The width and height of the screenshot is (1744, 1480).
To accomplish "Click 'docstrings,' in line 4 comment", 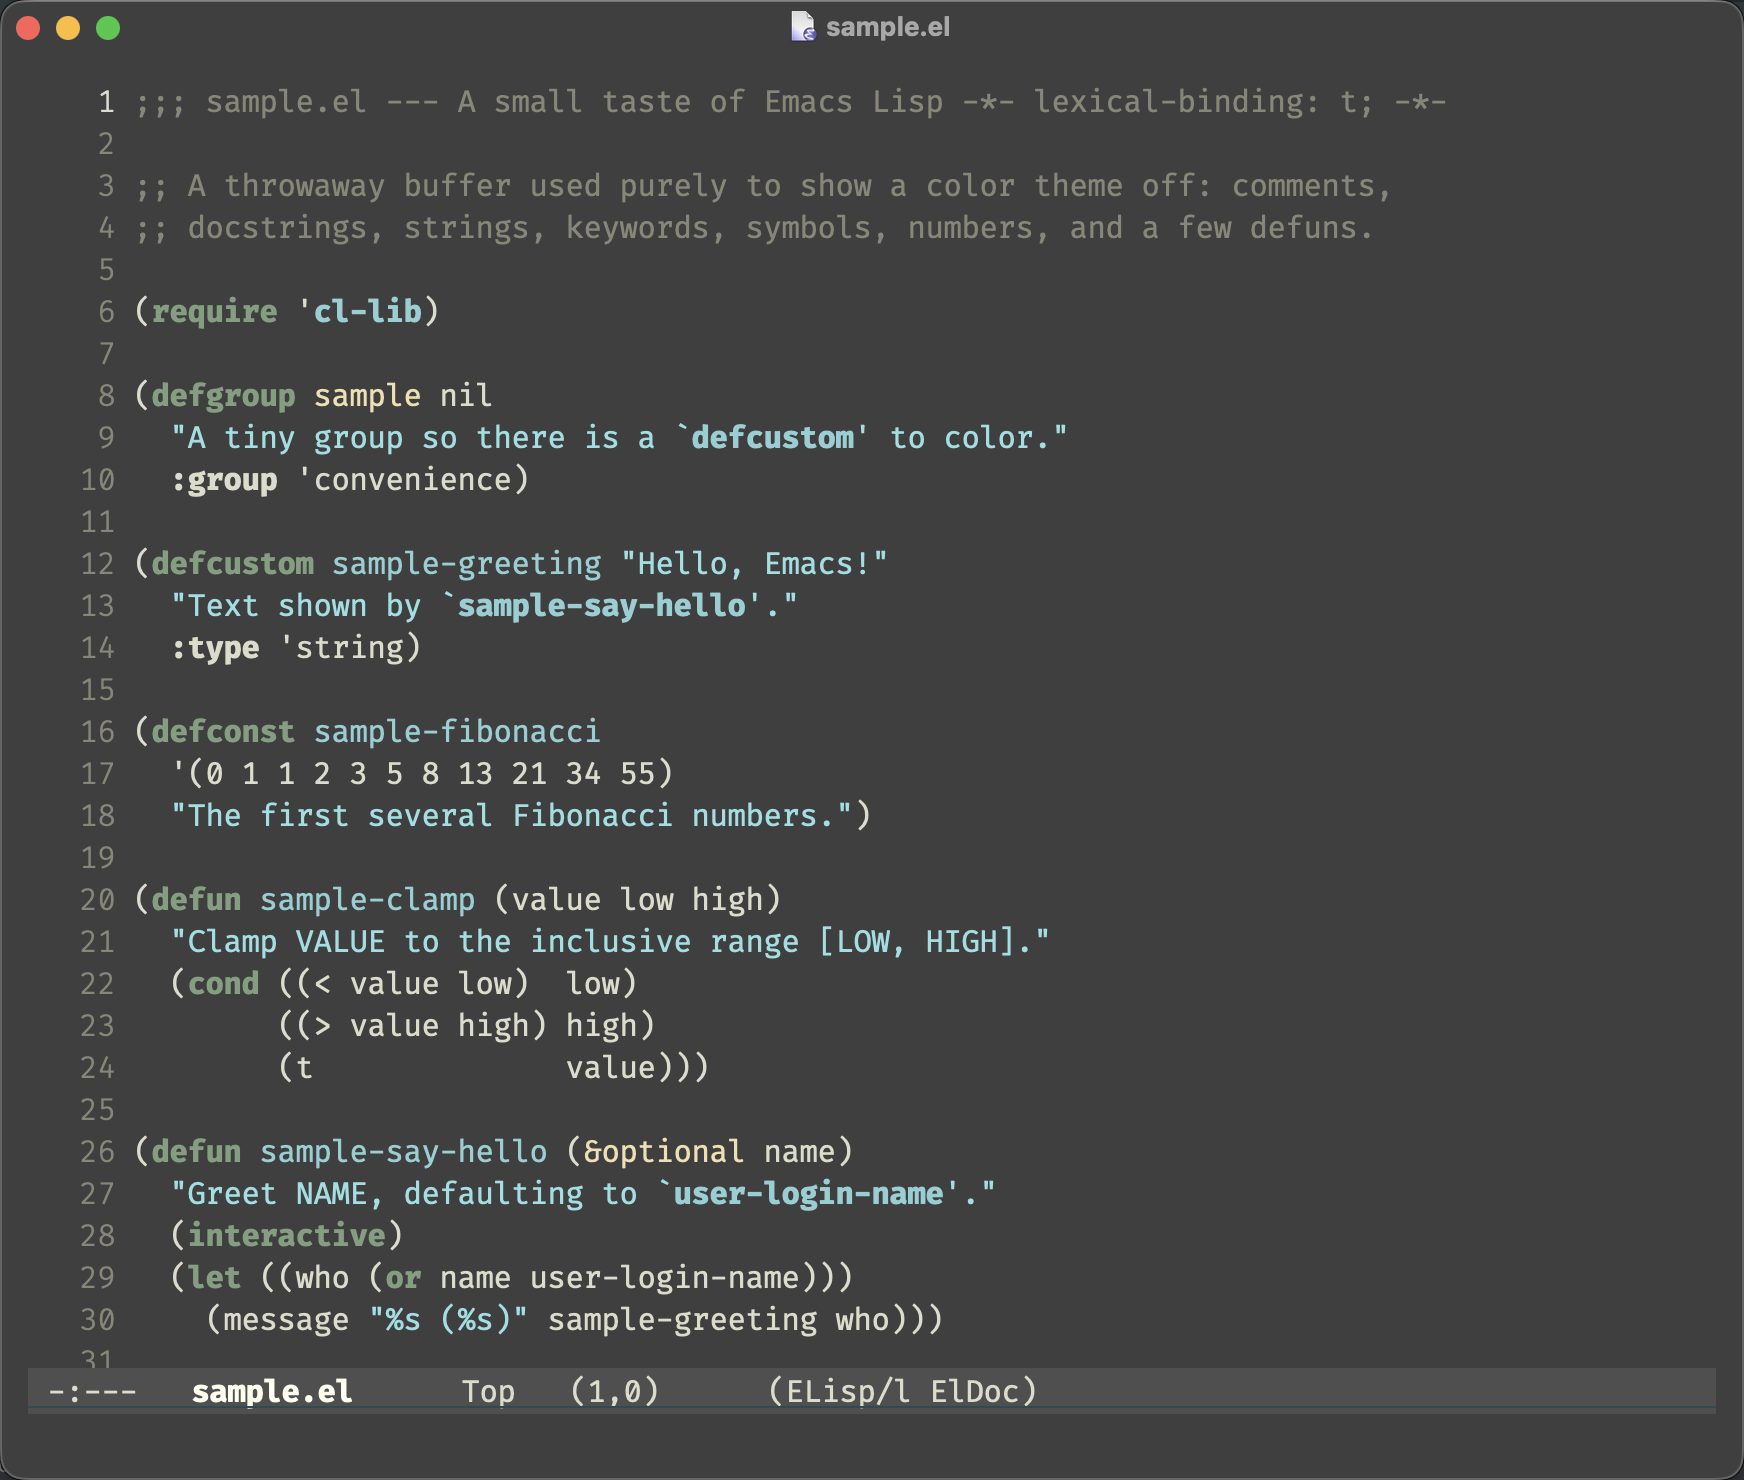I will tap(286, 227).
